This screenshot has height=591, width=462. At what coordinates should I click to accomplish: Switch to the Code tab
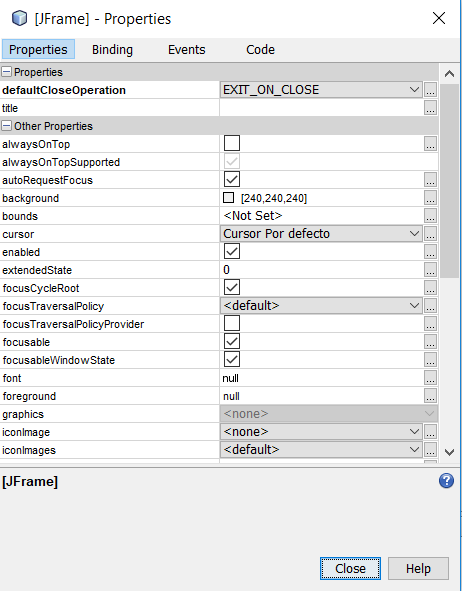[x=260, y=49]
